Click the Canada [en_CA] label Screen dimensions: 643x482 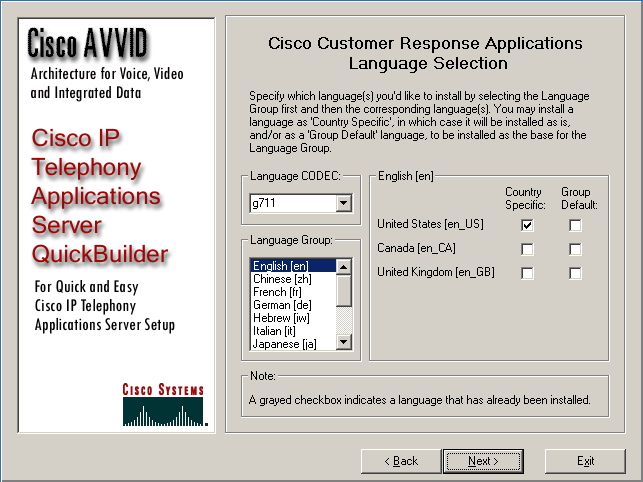click(416, 248)
